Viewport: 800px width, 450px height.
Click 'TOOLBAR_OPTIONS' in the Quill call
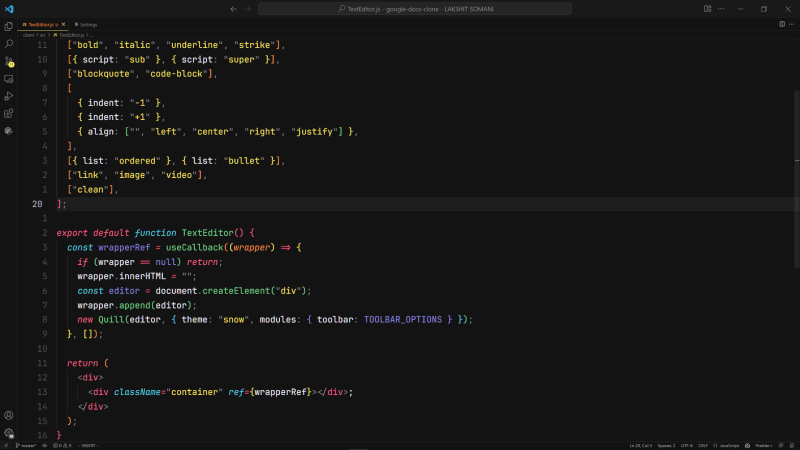[403, 319]
